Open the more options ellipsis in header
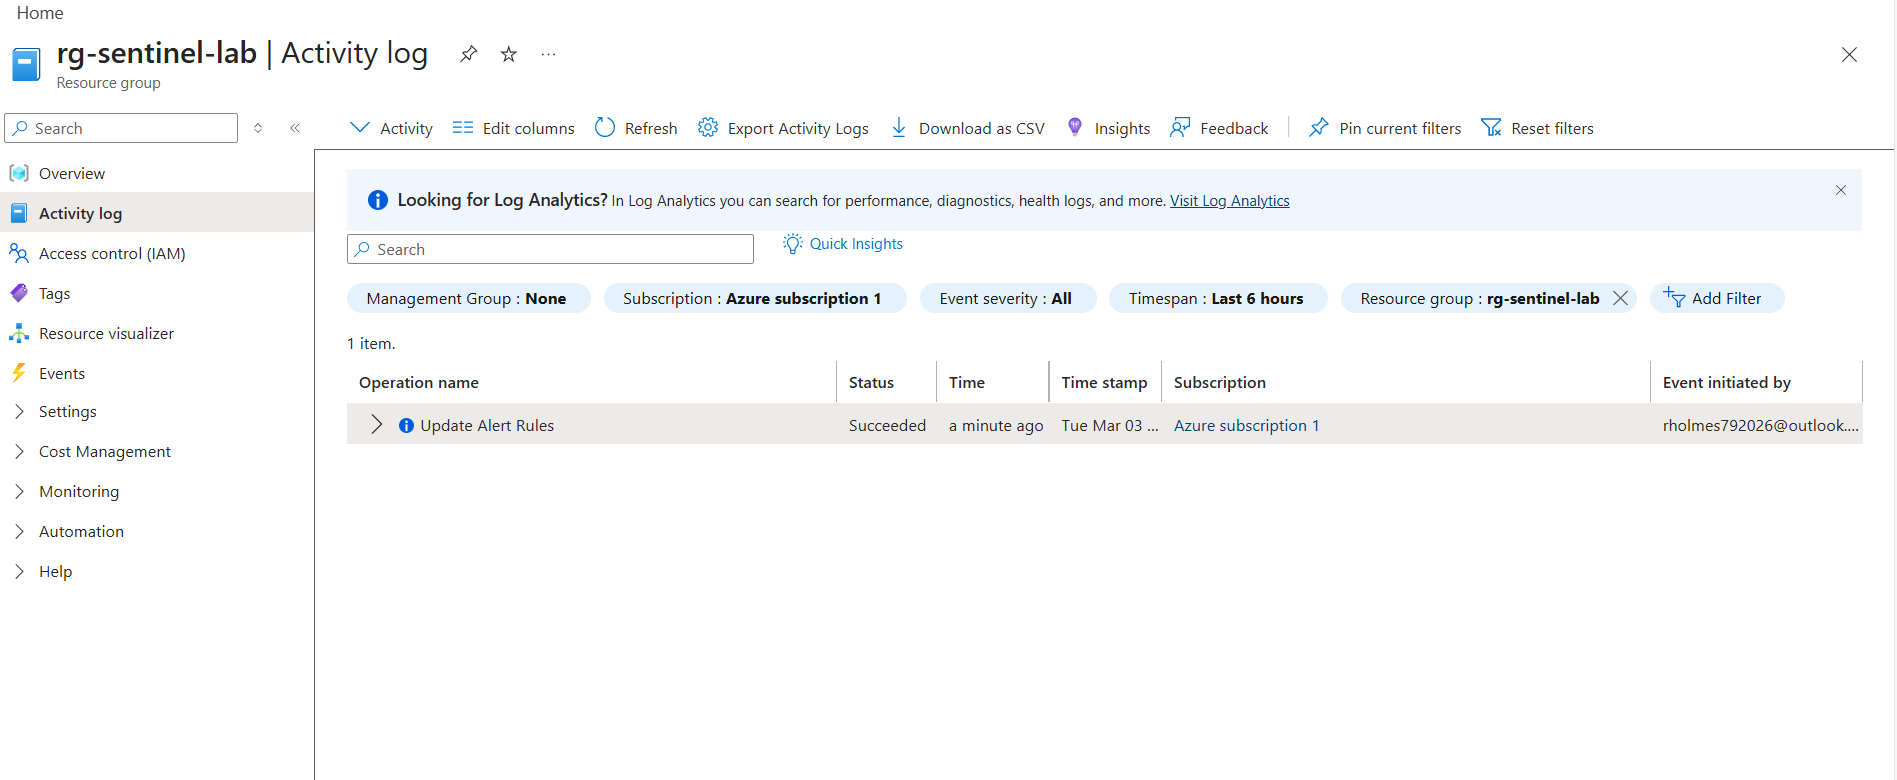Screen dimensions: 1897x780 (x=548, y=54)
